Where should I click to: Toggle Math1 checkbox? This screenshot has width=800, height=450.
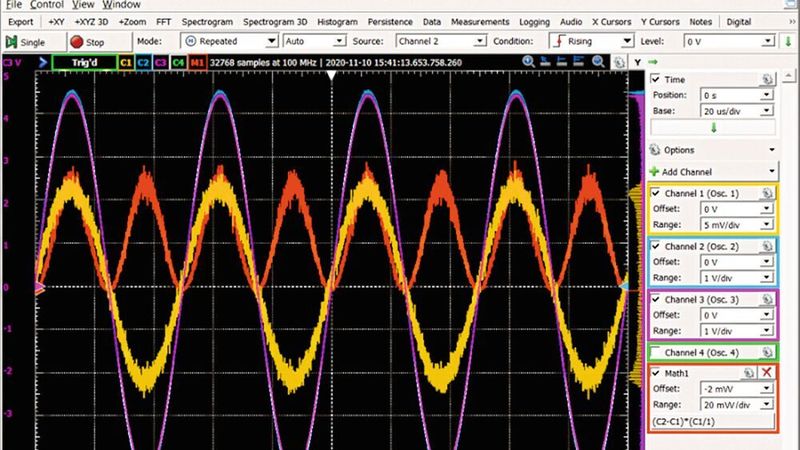pos(656,373)
